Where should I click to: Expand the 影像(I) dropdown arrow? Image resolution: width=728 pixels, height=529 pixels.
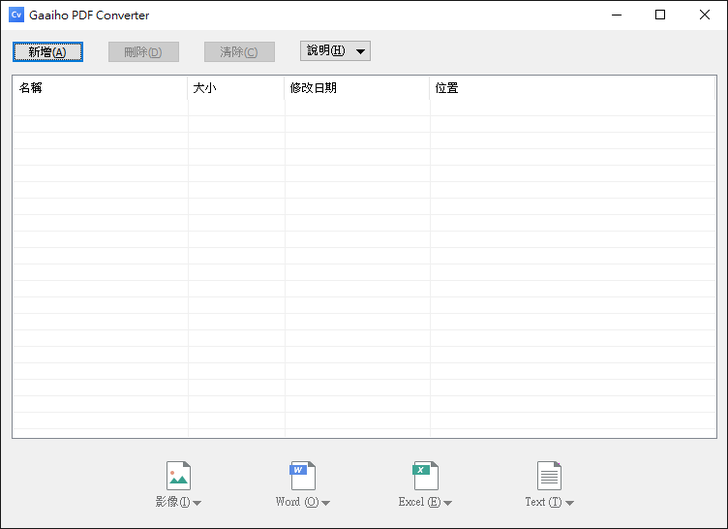point(197,503)
